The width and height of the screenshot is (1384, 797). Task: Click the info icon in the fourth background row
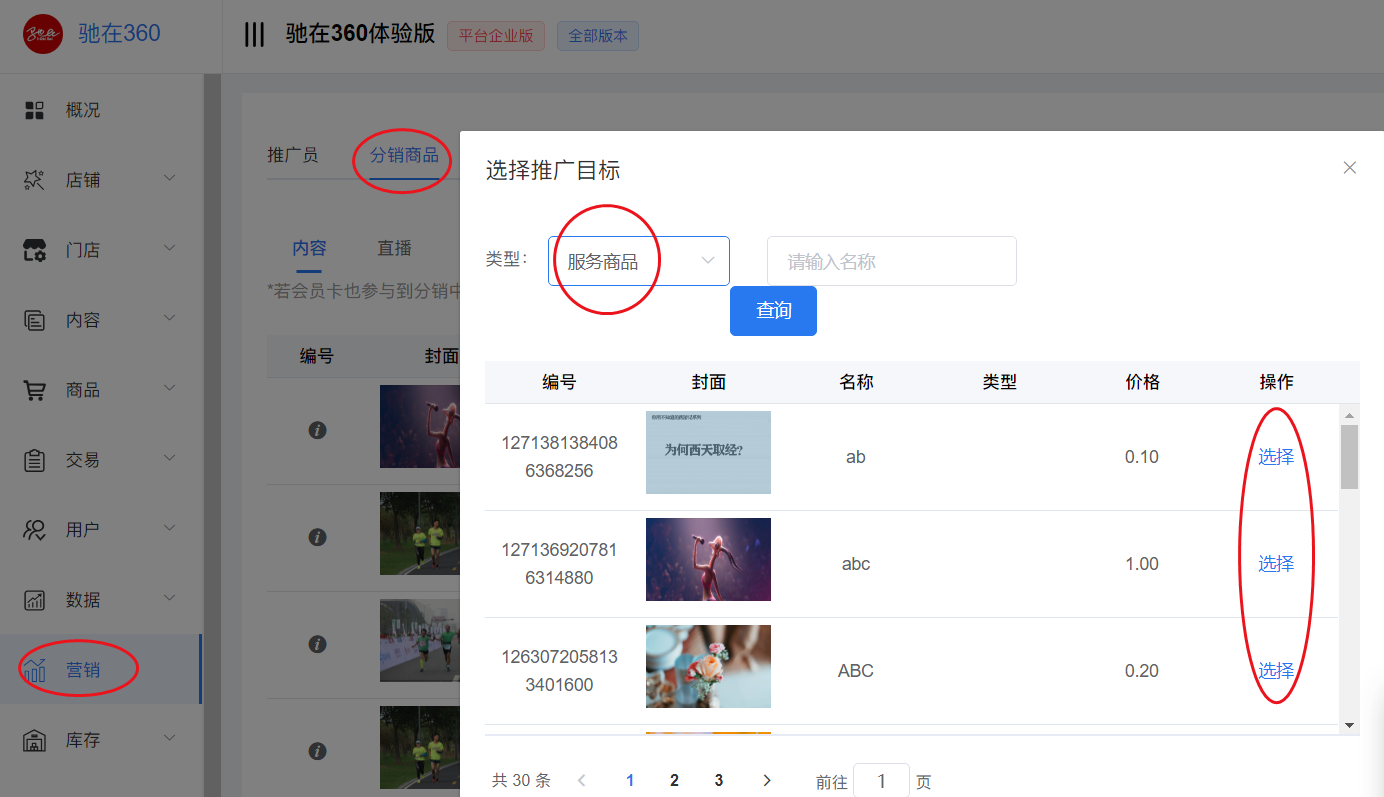point(318,751)
